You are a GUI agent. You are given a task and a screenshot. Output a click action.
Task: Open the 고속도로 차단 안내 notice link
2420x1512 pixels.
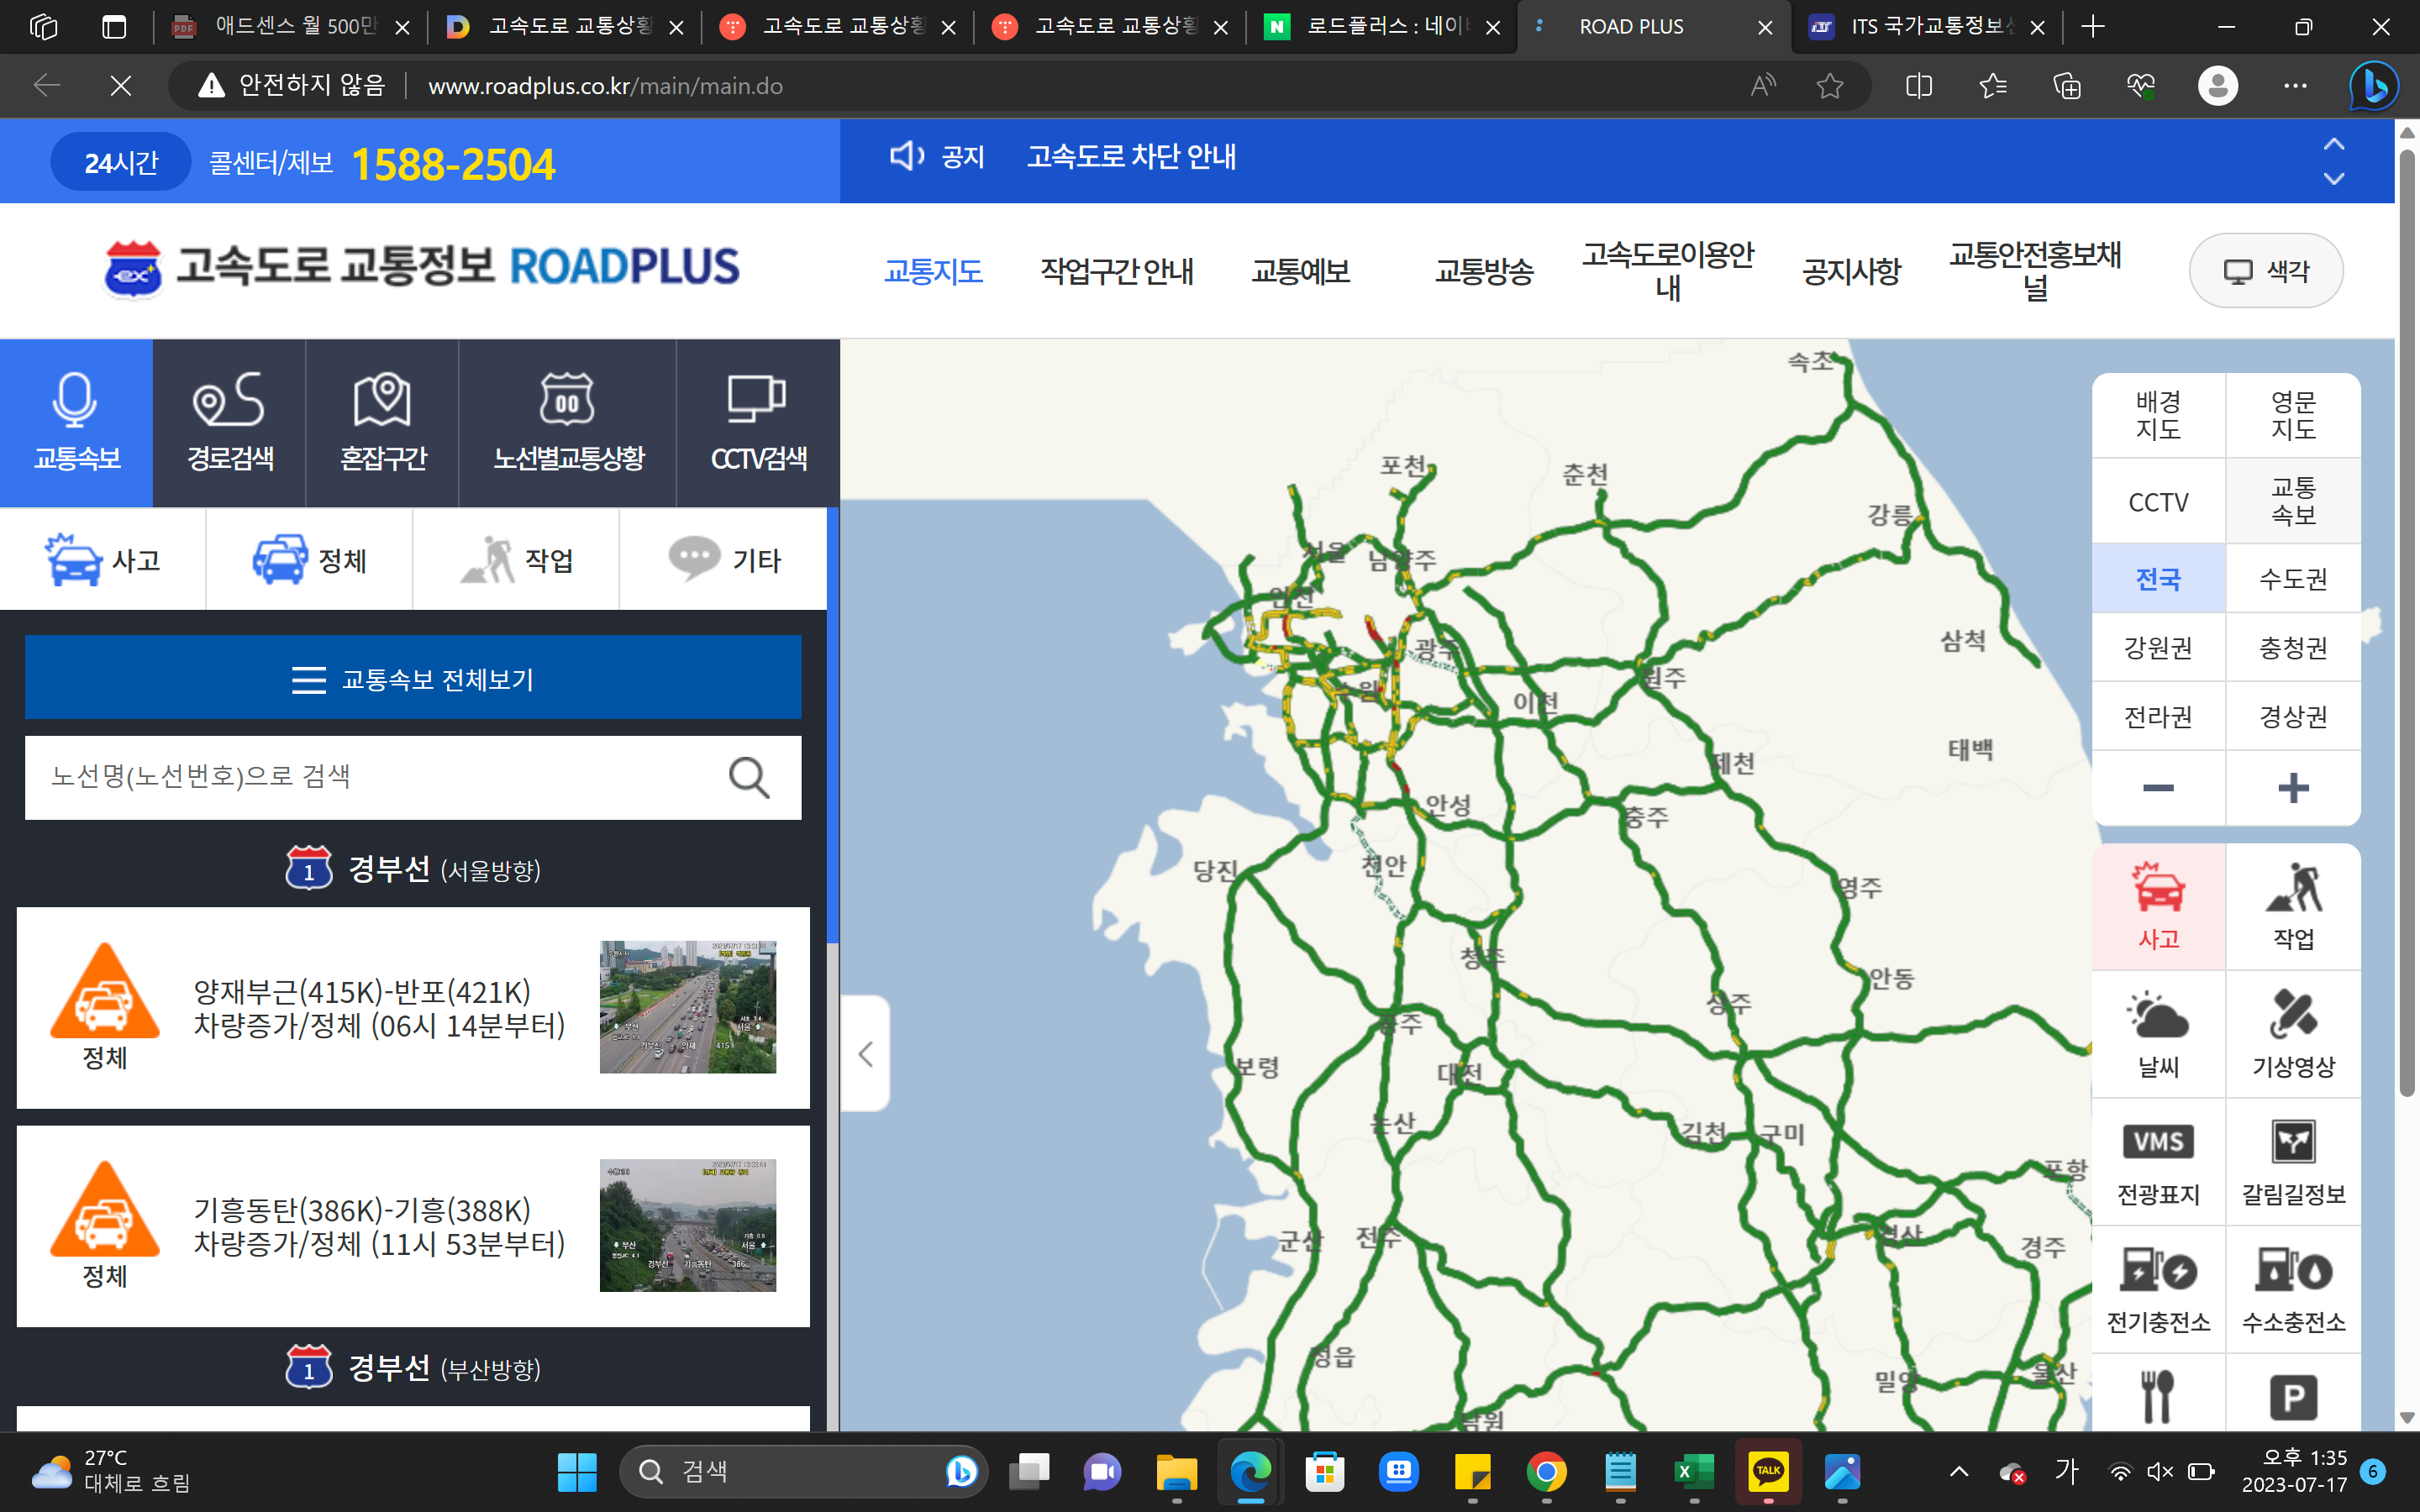point(1131,157)
